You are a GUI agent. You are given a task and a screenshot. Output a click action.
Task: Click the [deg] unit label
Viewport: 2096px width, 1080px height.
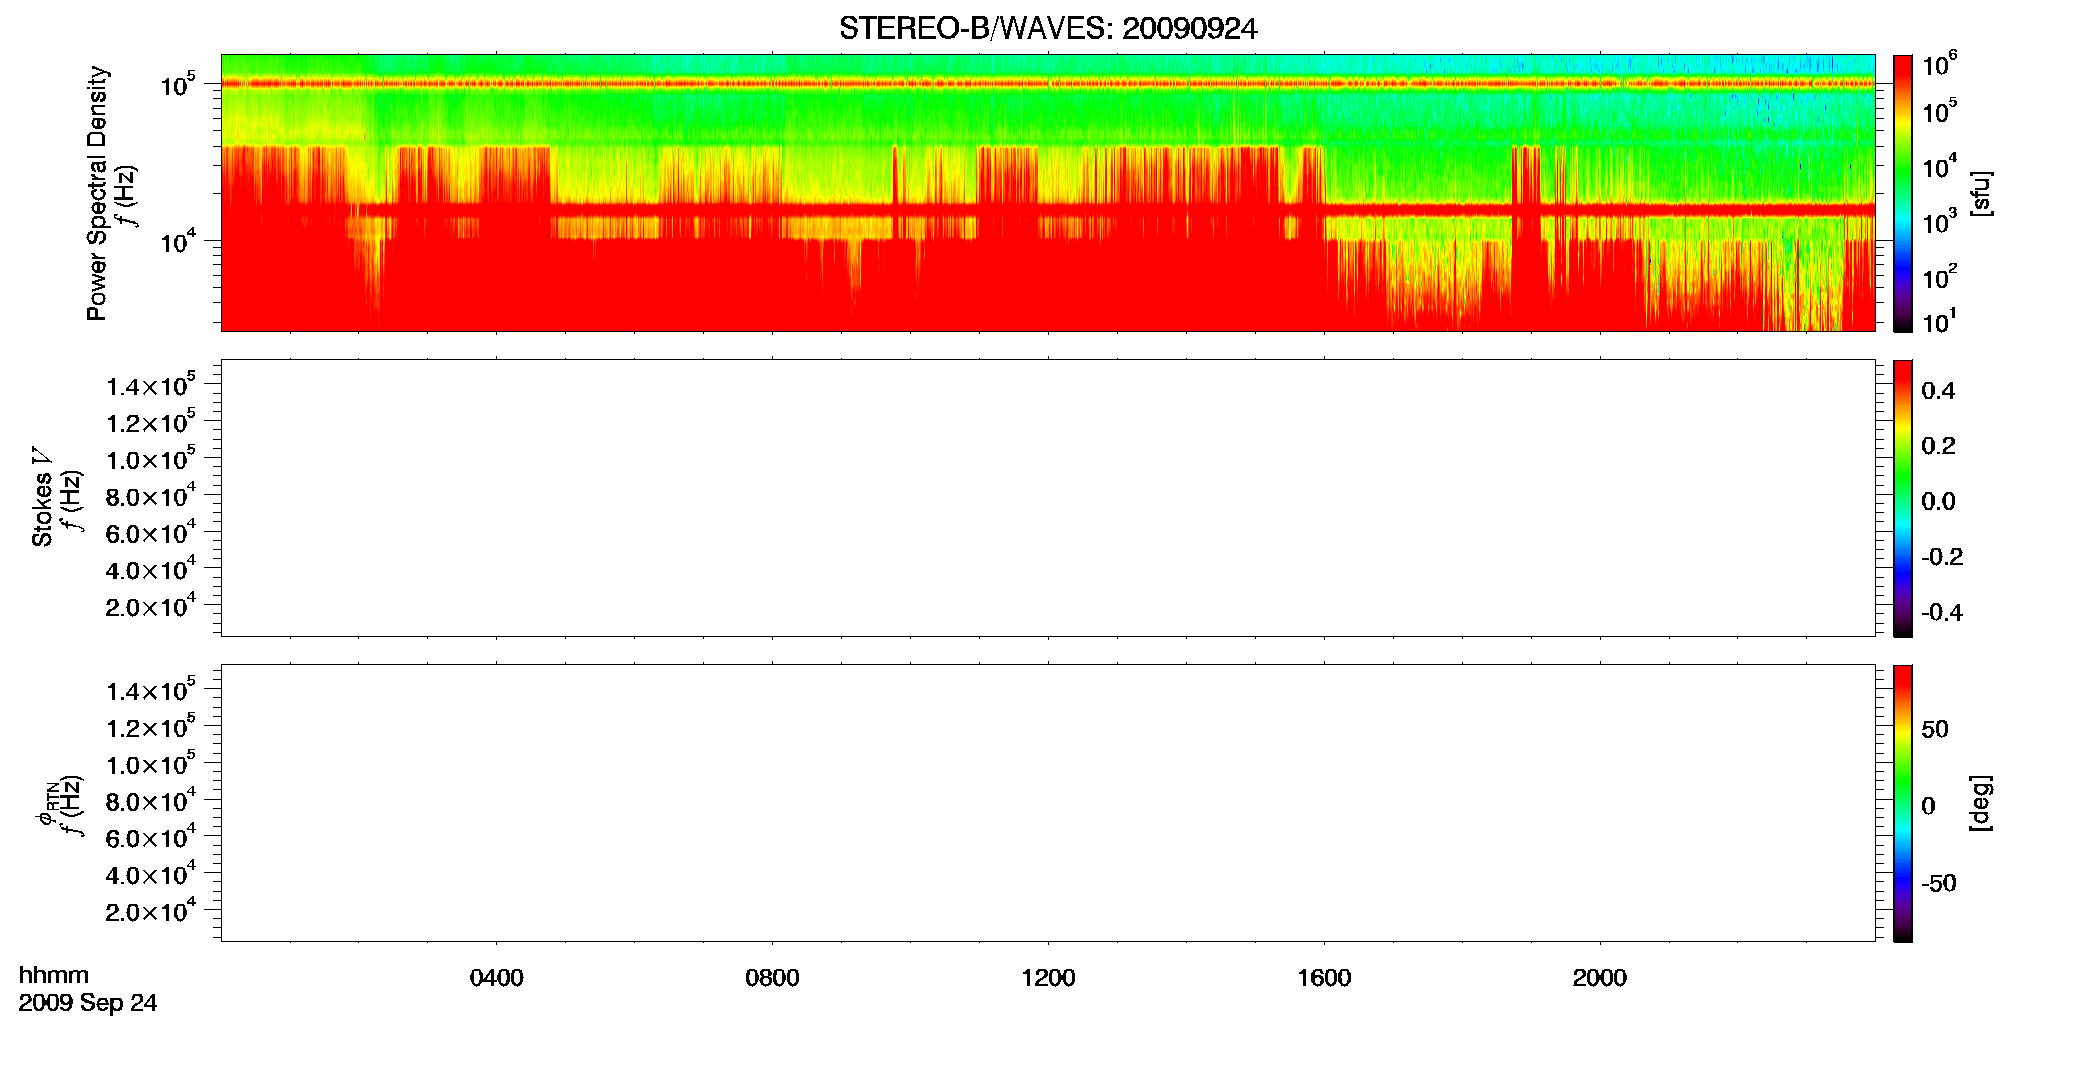tap(1981, 803)
